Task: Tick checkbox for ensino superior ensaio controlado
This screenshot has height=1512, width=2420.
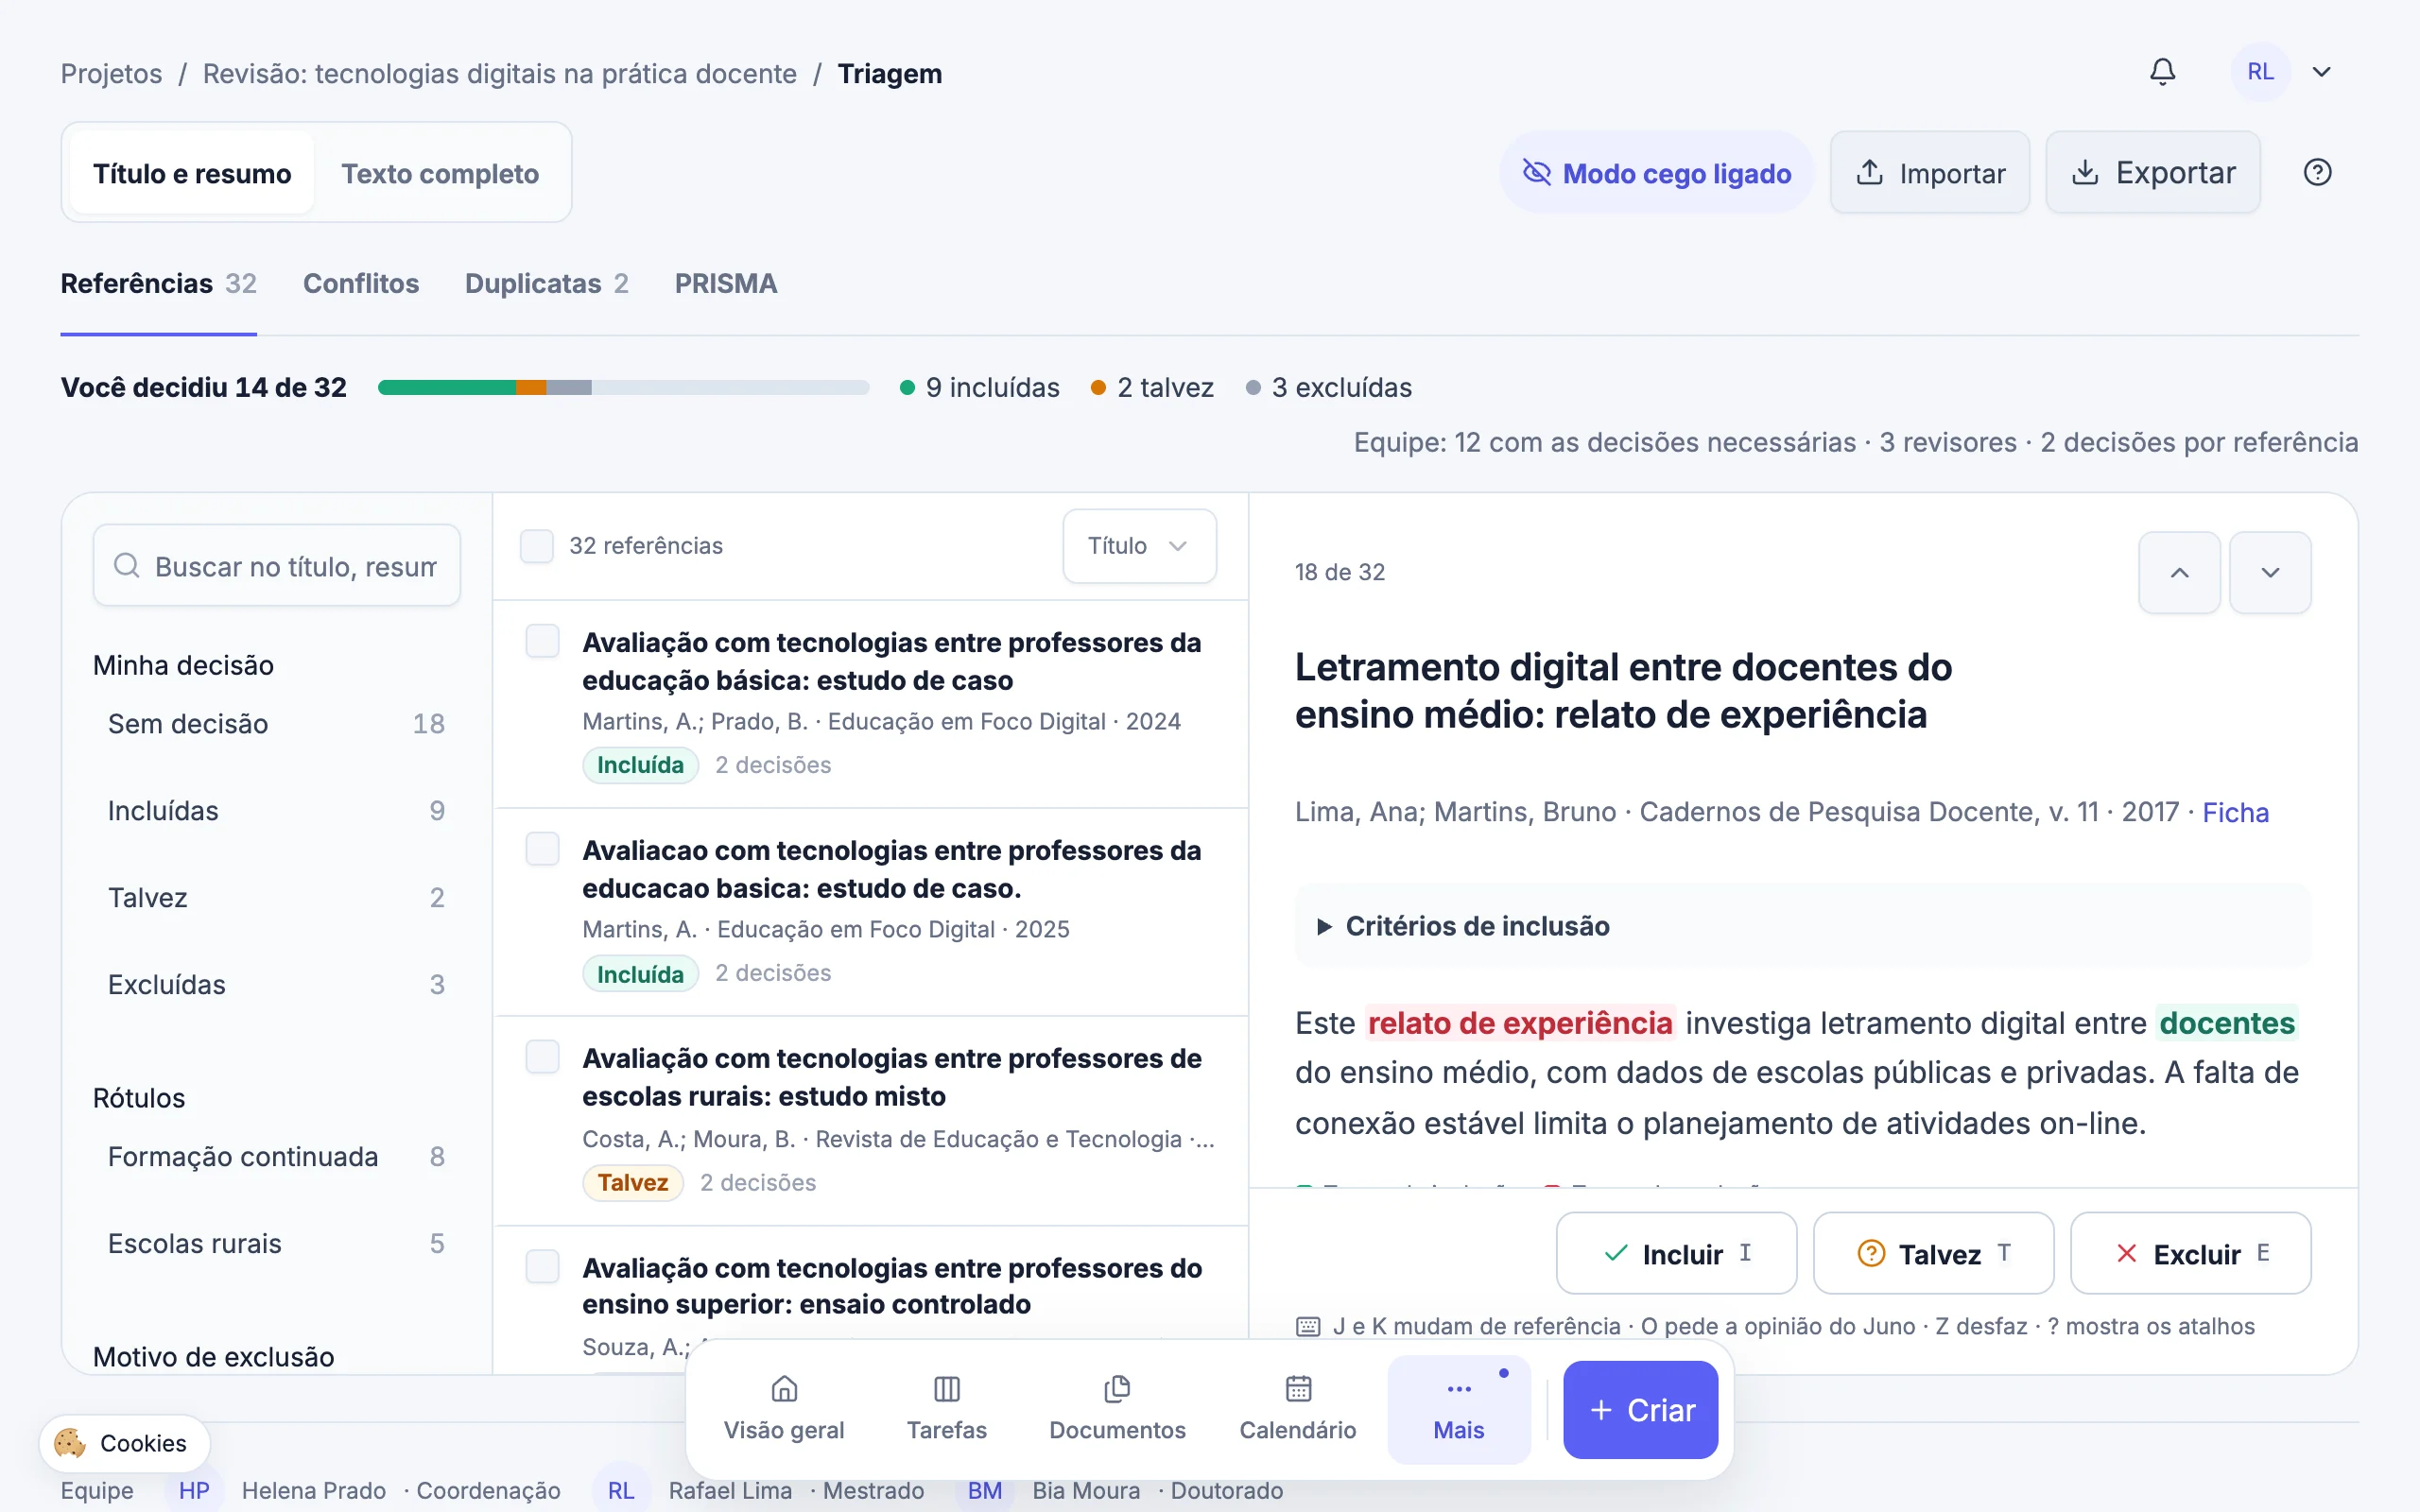Action: (543, 1266)
